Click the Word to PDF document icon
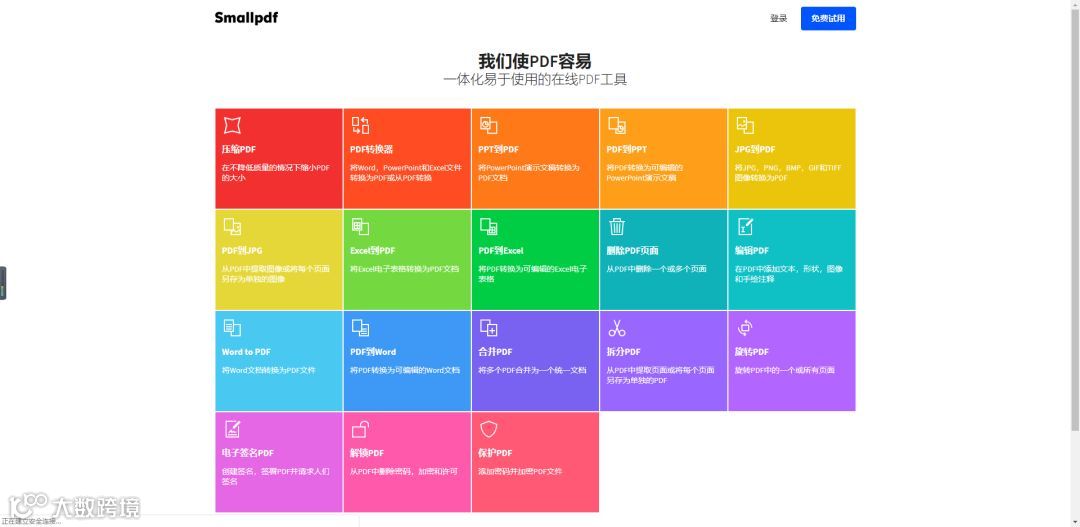The image size is (1080, 527). tap(232, 328)
